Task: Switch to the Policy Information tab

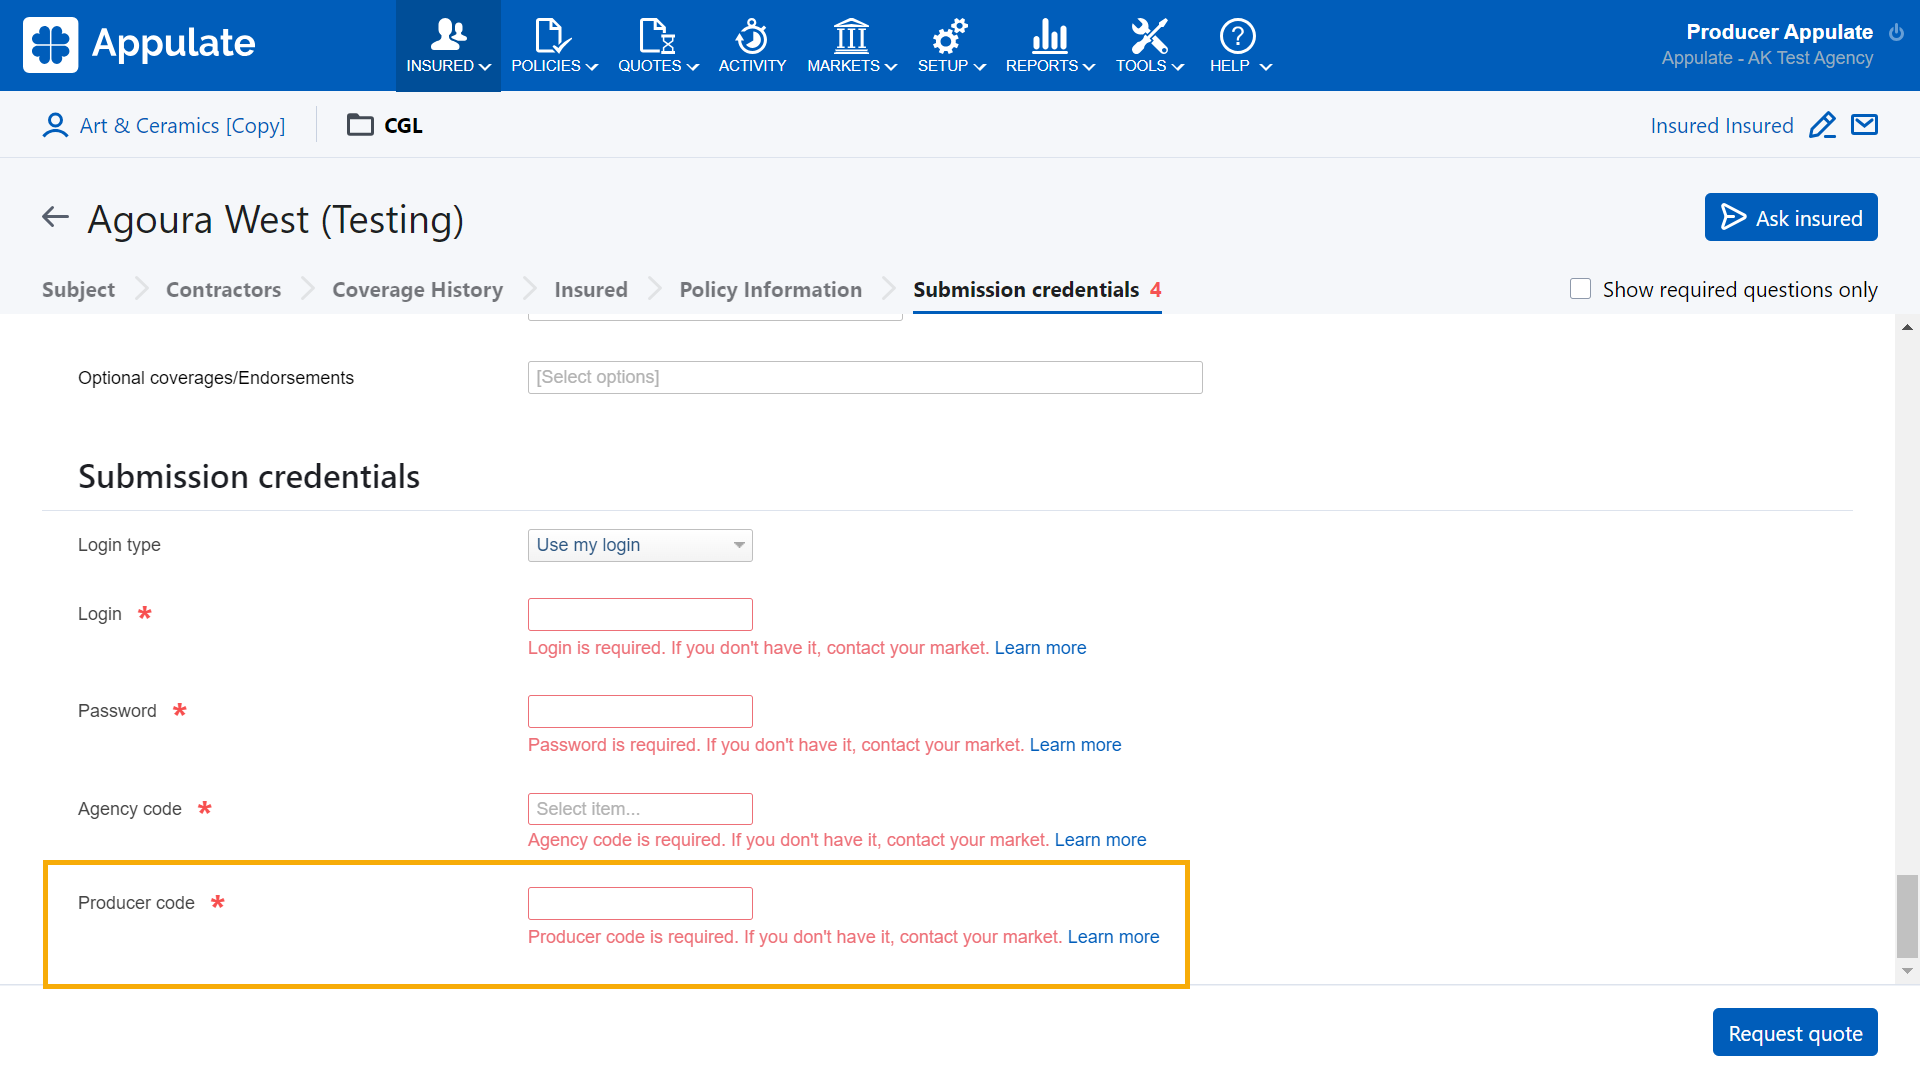Action: point(770,290)
